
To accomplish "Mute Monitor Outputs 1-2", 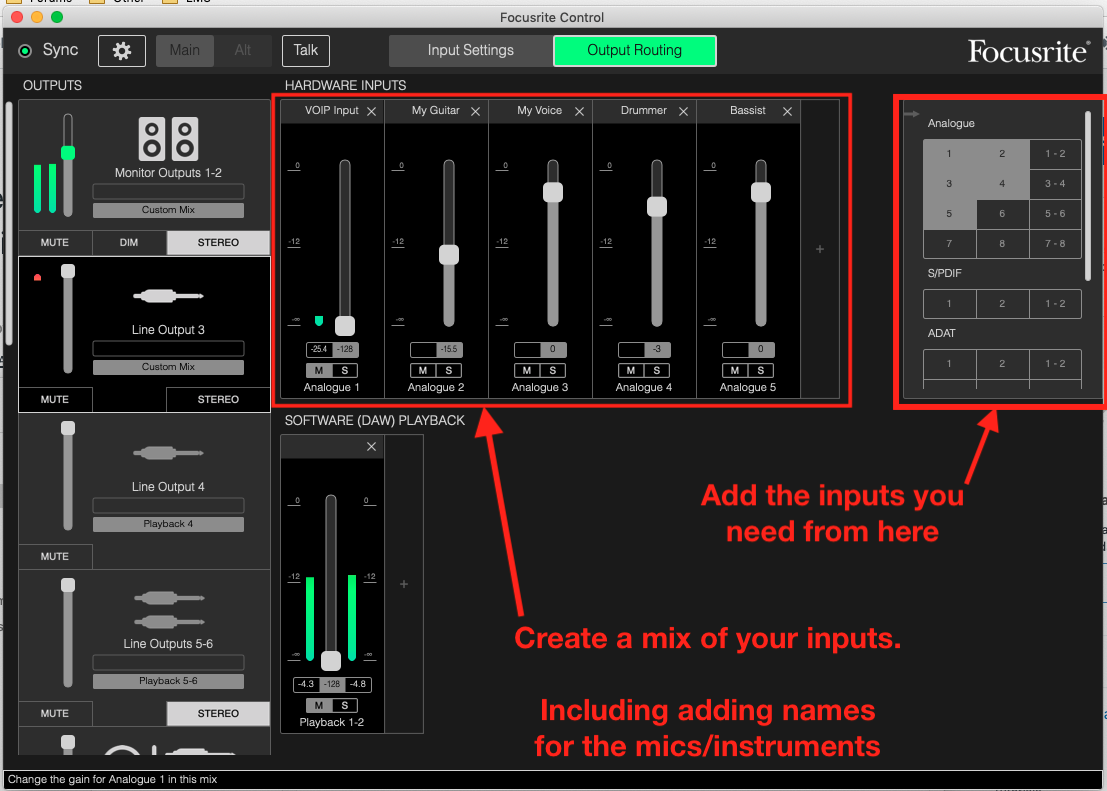I will tap(55, 242).
